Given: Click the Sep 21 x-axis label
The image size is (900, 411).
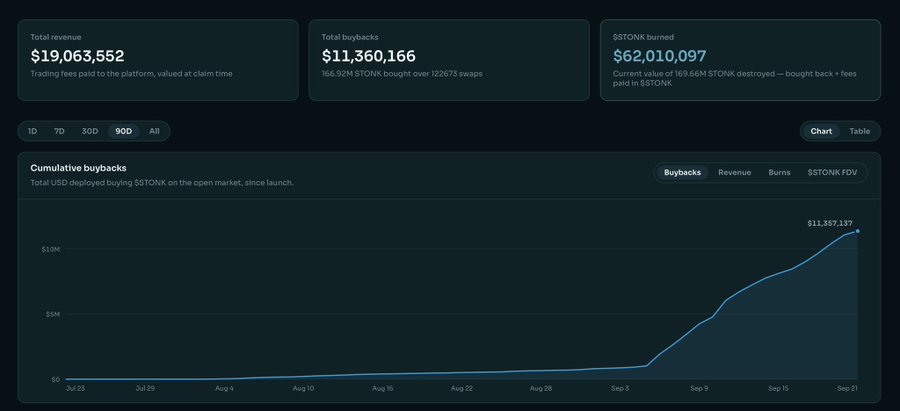Looking at the screenshot, I should pos(847,389).
